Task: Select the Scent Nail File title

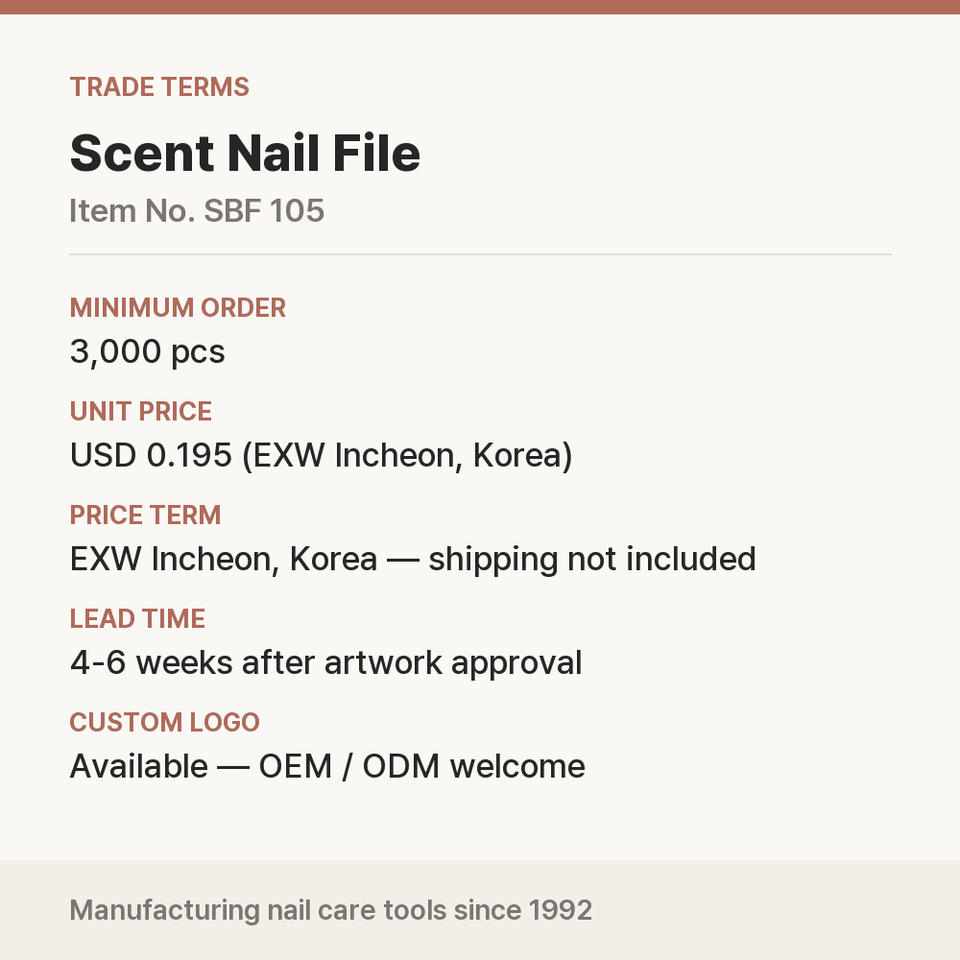Action: [245, 153]
